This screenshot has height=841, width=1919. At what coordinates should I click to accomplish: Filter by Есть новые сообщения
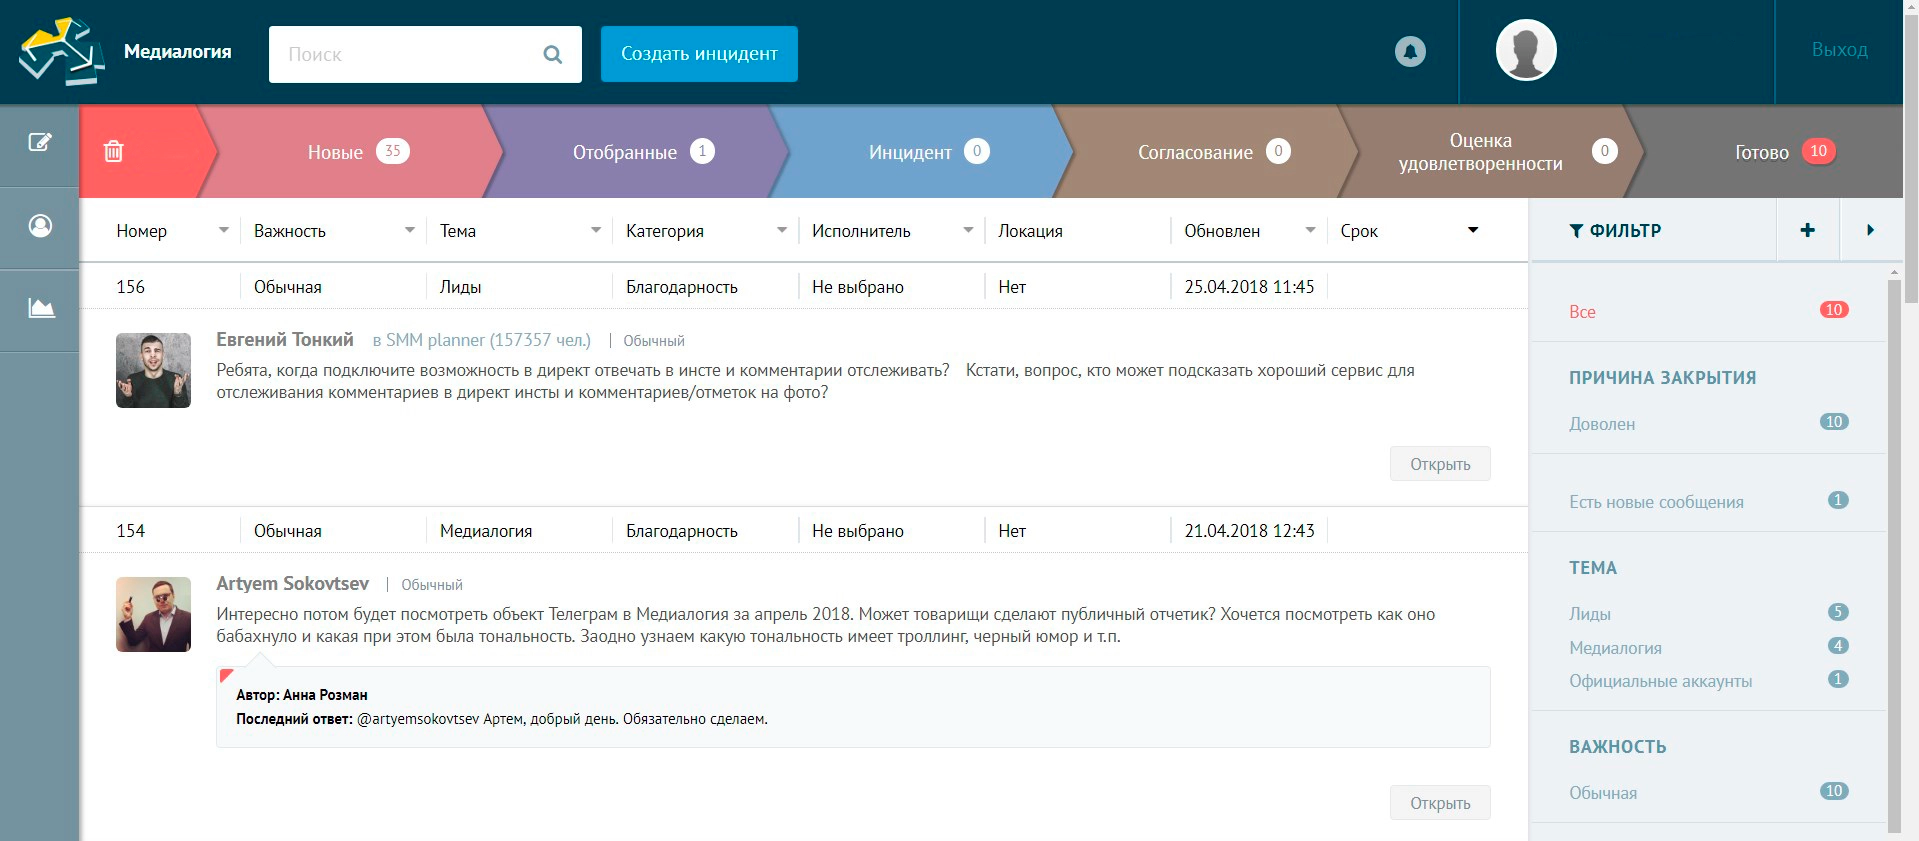[1656, 502]
